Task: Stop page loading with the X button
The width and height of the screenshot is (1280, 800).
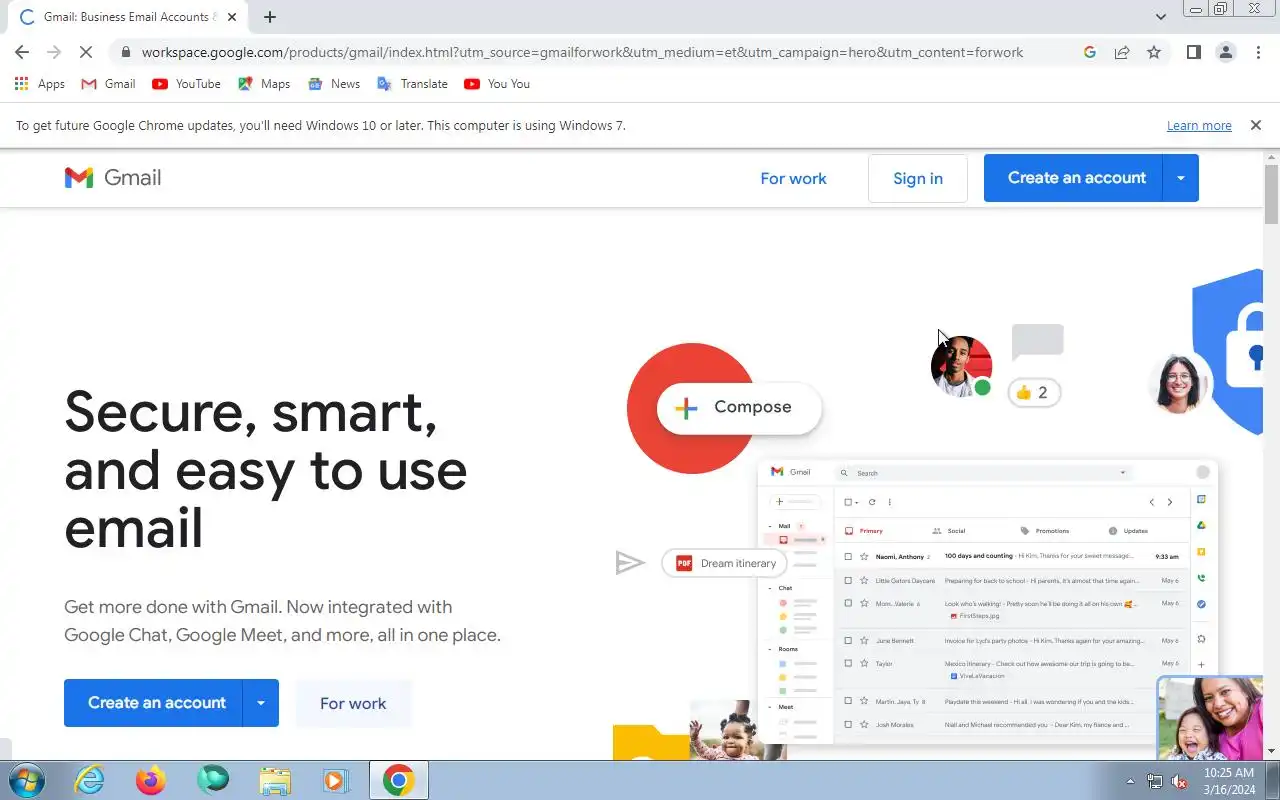Action: pyautogui.click(x=86, y=52)
